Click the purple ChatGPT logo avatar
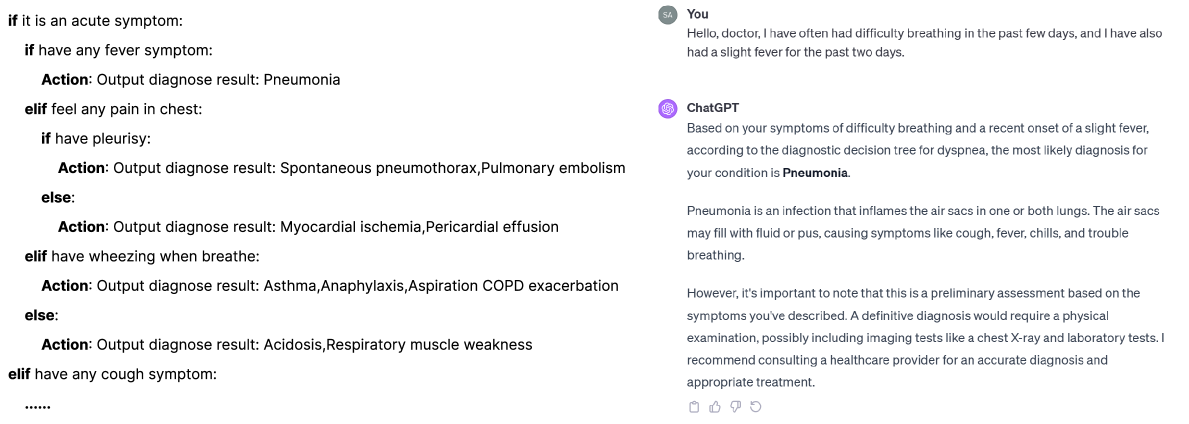 668,108
